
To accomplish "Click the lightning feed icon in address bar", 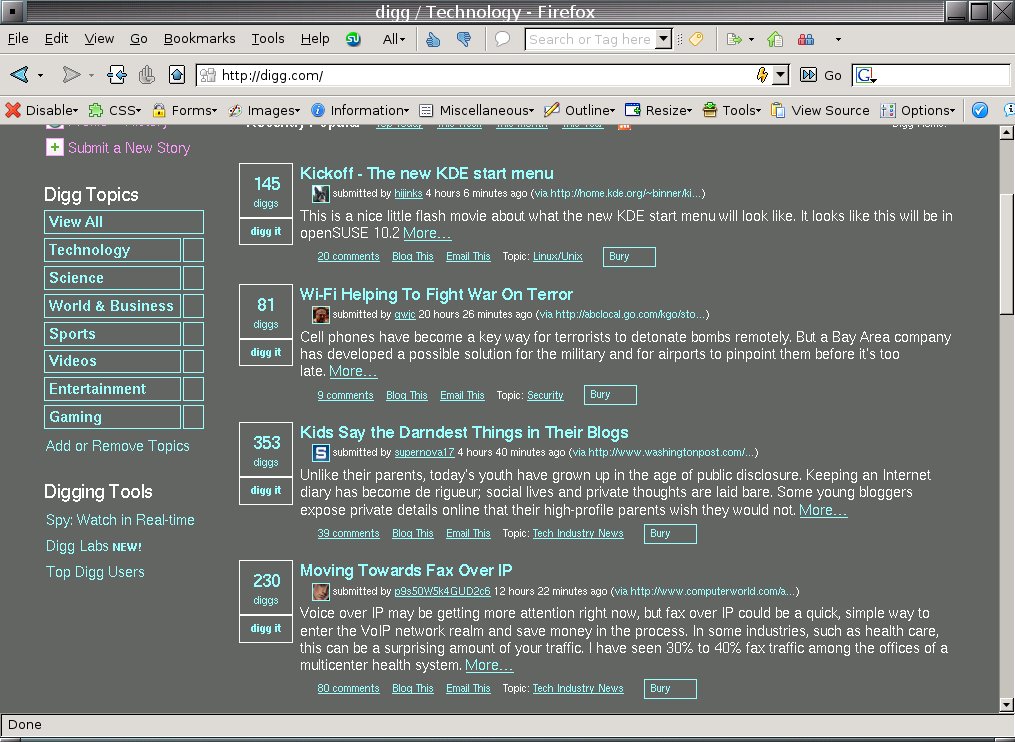I will 762,75.
